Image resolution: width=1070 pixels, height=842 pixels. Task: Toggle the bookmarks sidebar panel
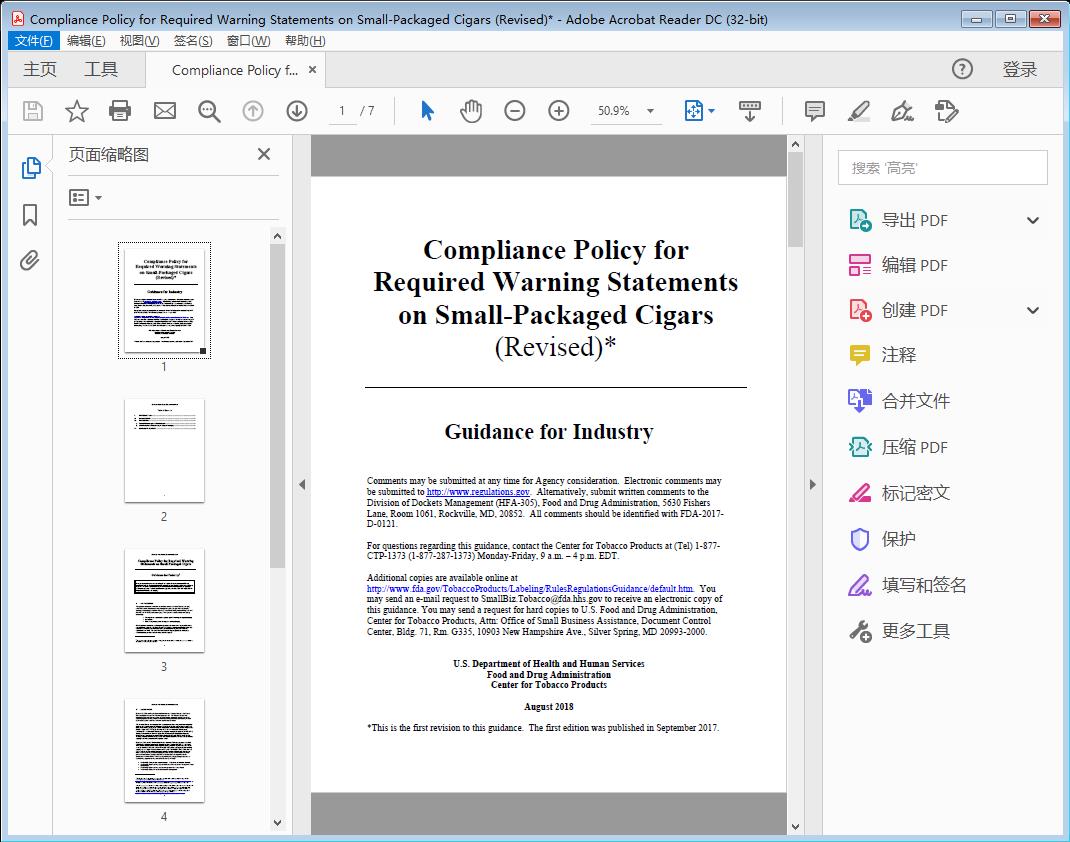pos(29,215)
